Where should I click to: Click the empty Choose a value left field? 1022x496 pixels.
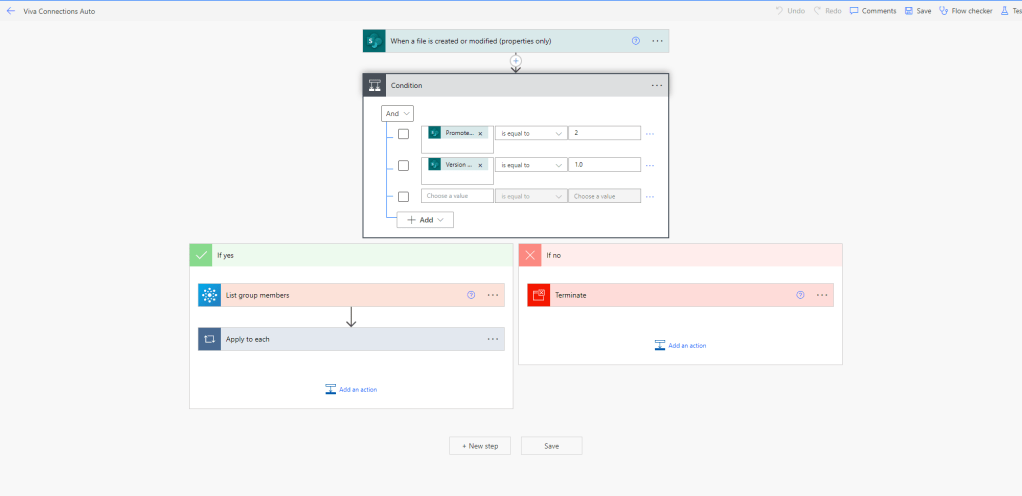coord(457,196)
